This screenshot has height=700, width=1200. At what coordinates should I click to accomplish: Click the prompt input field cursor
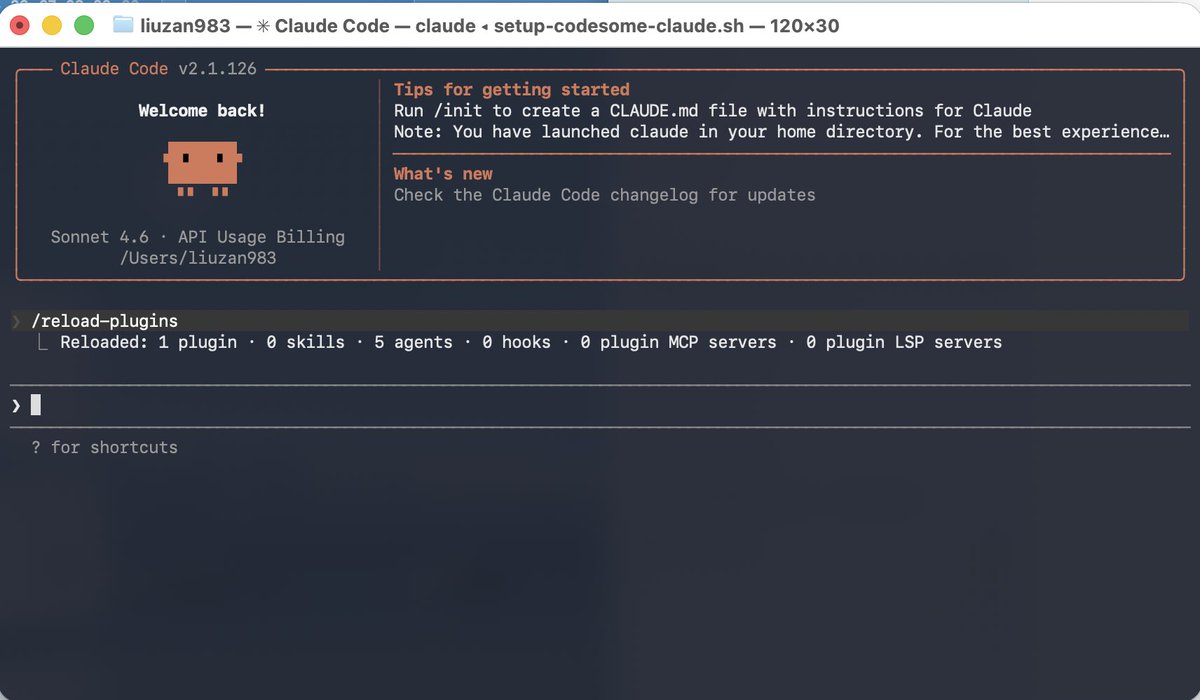tap(36, 405)
